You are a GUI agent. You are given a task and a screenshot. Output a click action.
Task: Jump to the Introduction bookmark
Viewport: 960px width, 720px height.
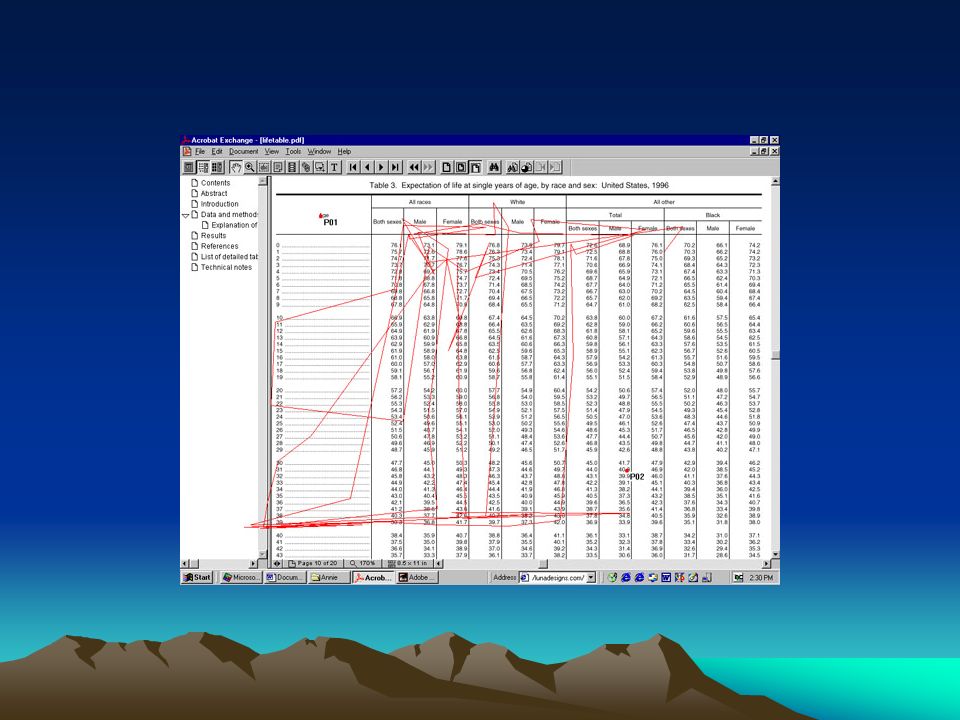[220, 204]
